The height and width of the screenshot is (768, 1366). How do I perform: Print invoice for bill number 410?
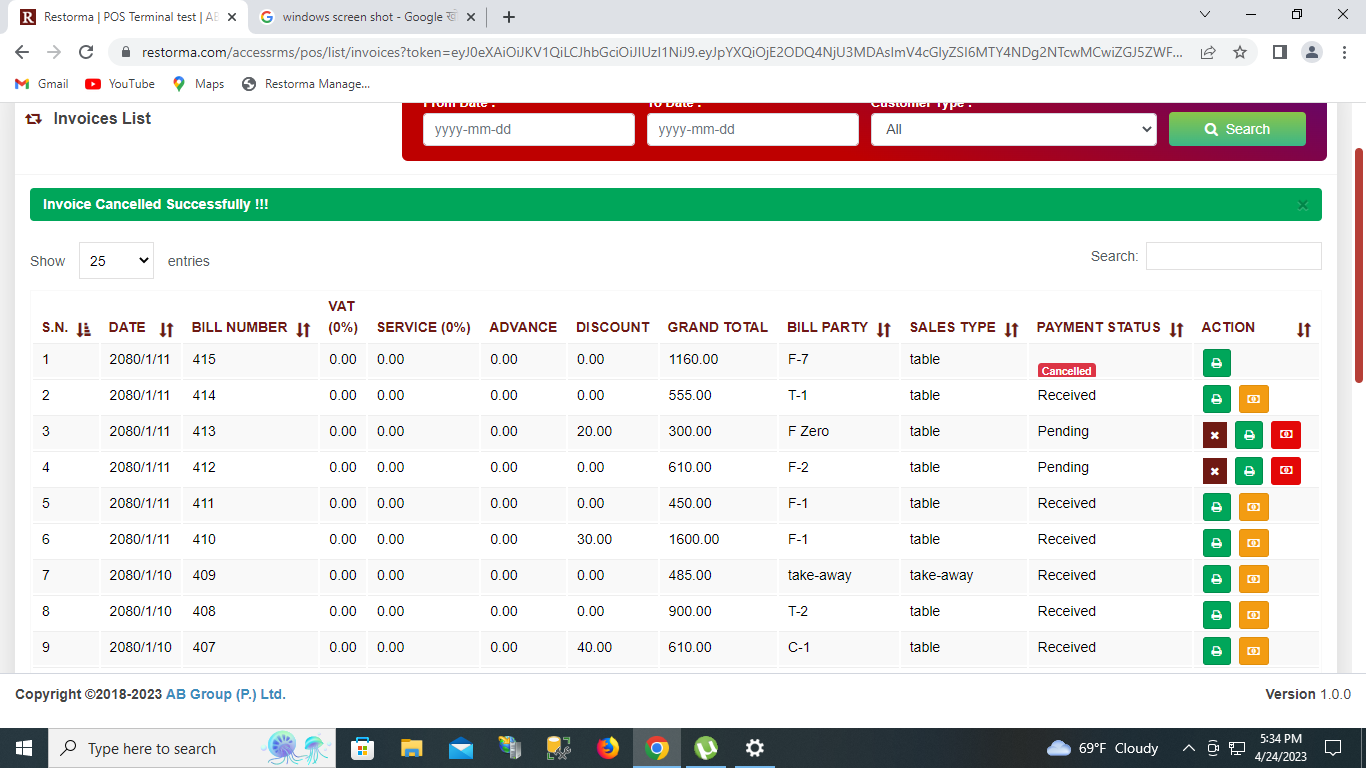1216,543
